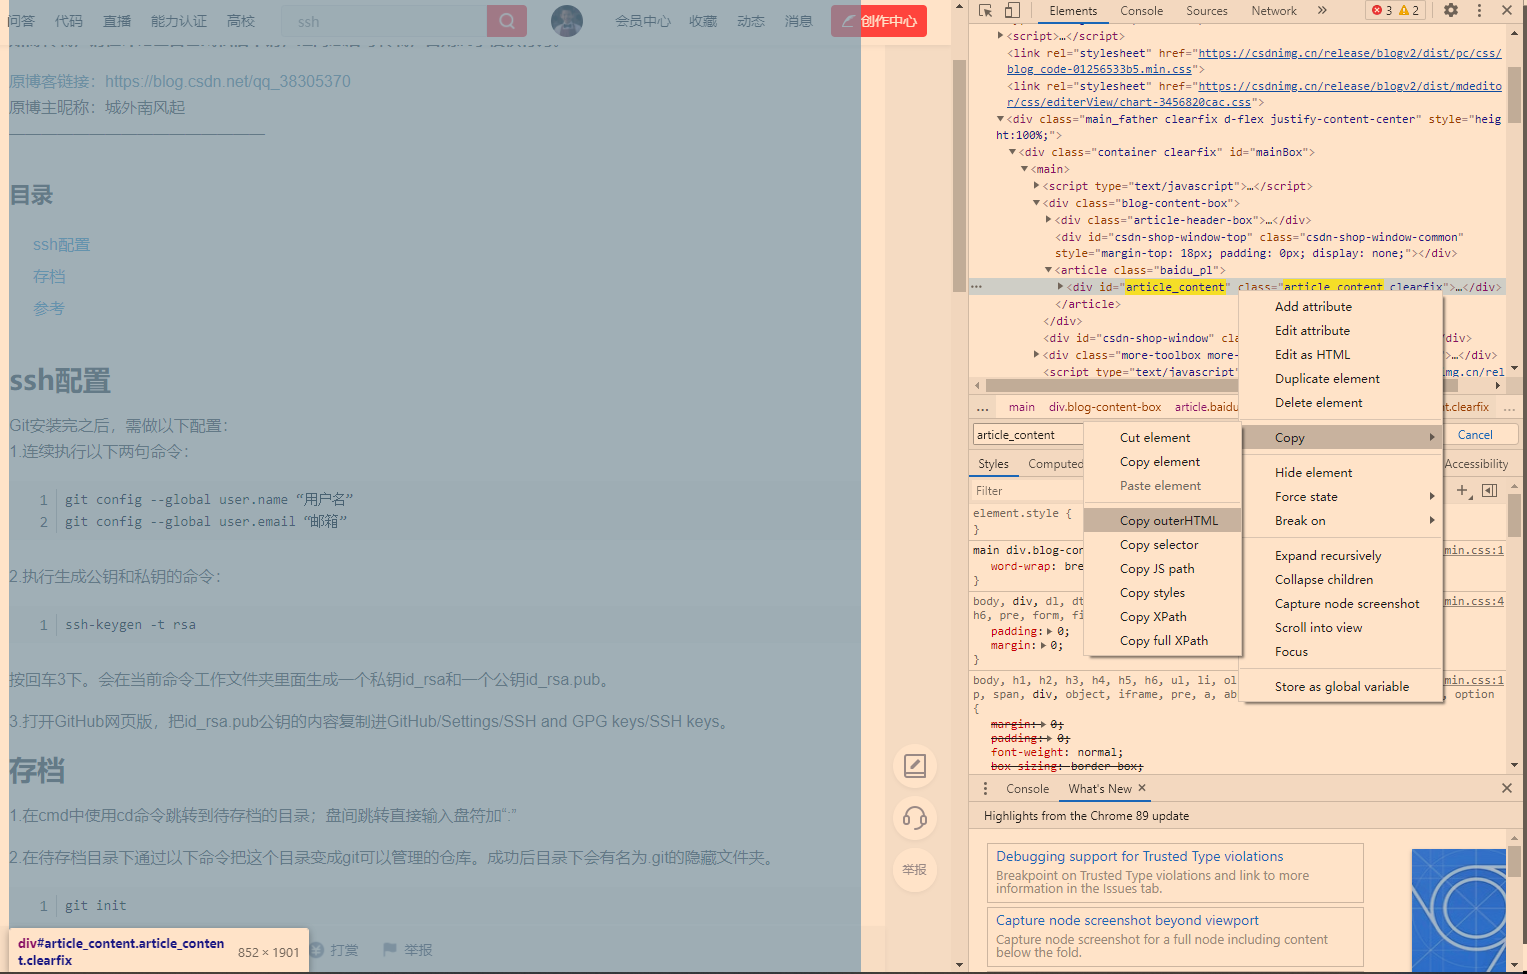Open the Computed pane tab

[x=1055, y=464]
